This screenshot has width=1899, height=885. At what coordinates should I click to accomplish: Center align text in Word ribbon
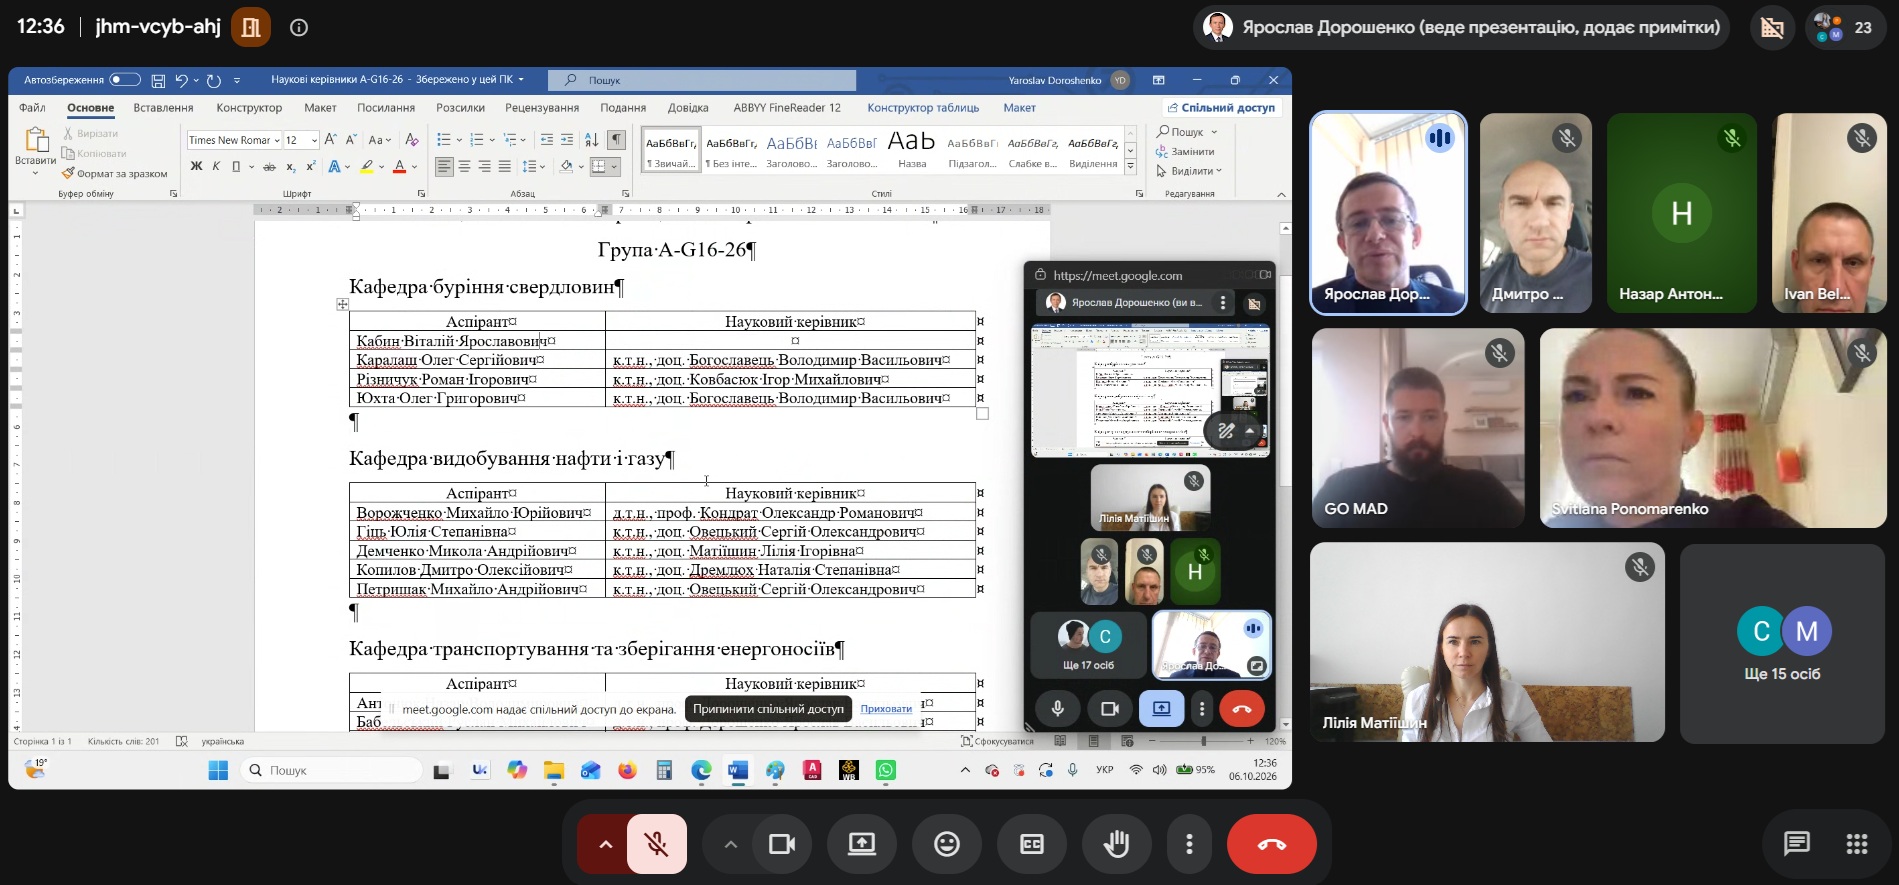(464, 166)
